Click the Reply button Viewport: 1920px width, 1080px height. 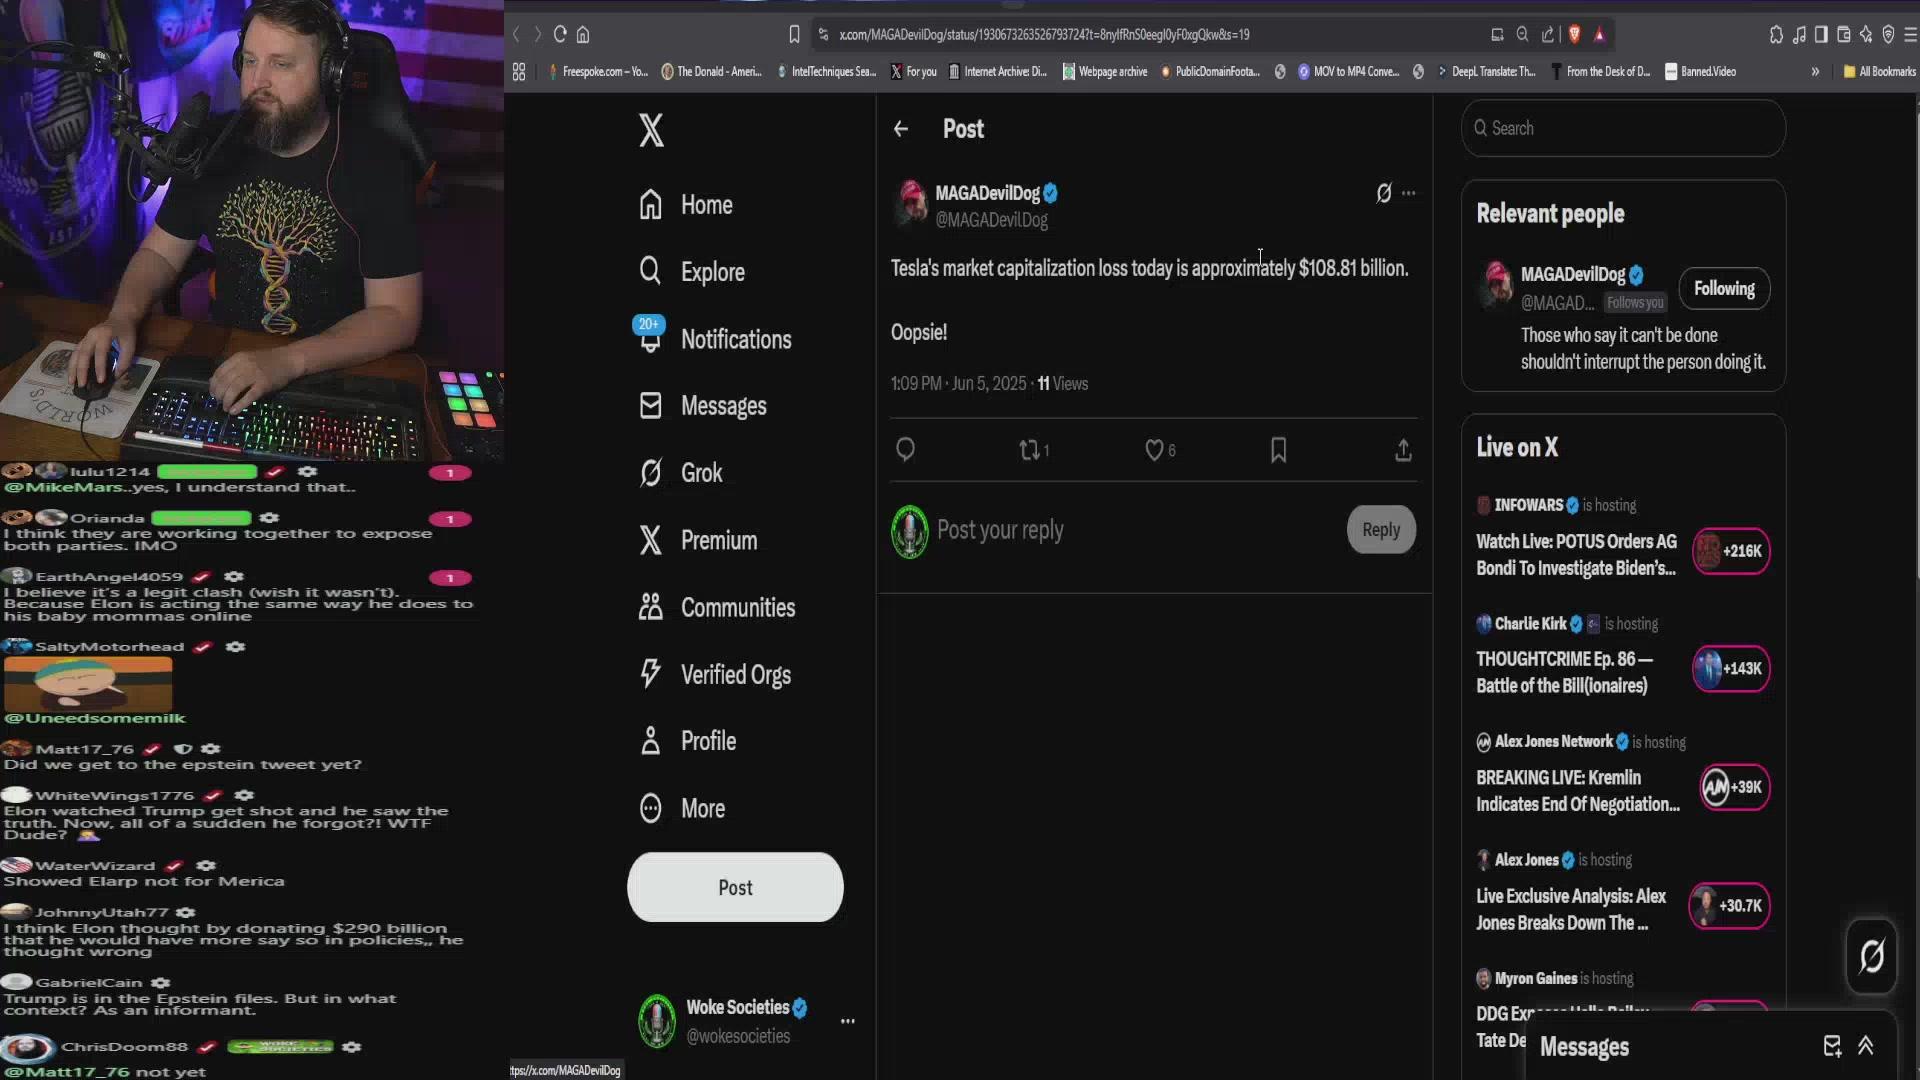click(1381, 530)
